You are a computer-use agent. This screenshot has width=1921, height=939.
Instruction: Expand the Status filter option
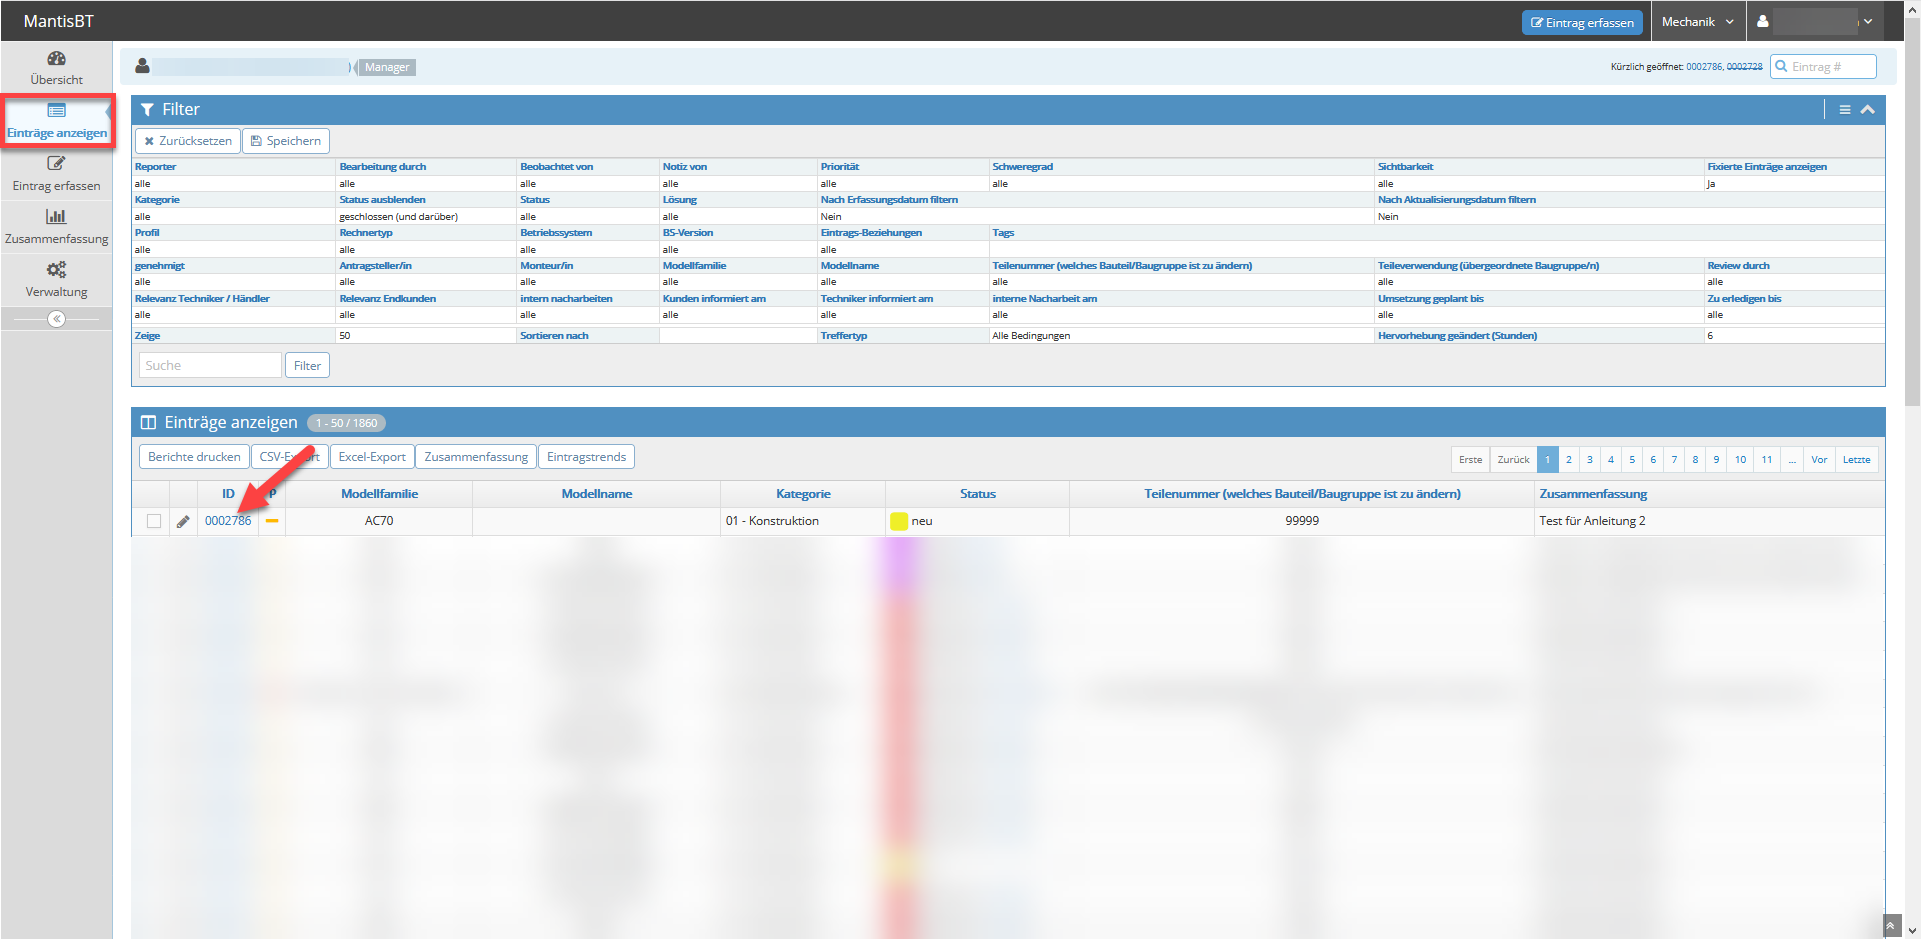(535, 200)
